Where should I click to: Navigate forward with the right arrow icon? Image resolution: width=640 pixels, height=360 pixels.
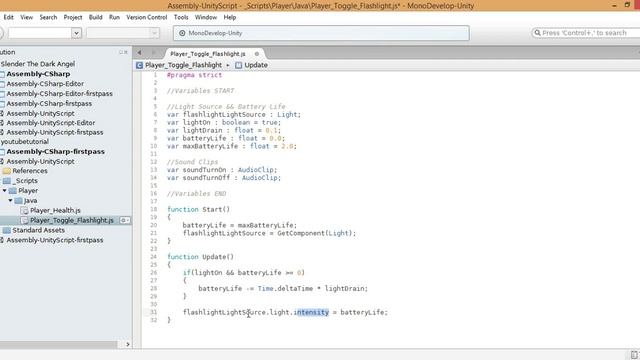click(x=153, y=53)
